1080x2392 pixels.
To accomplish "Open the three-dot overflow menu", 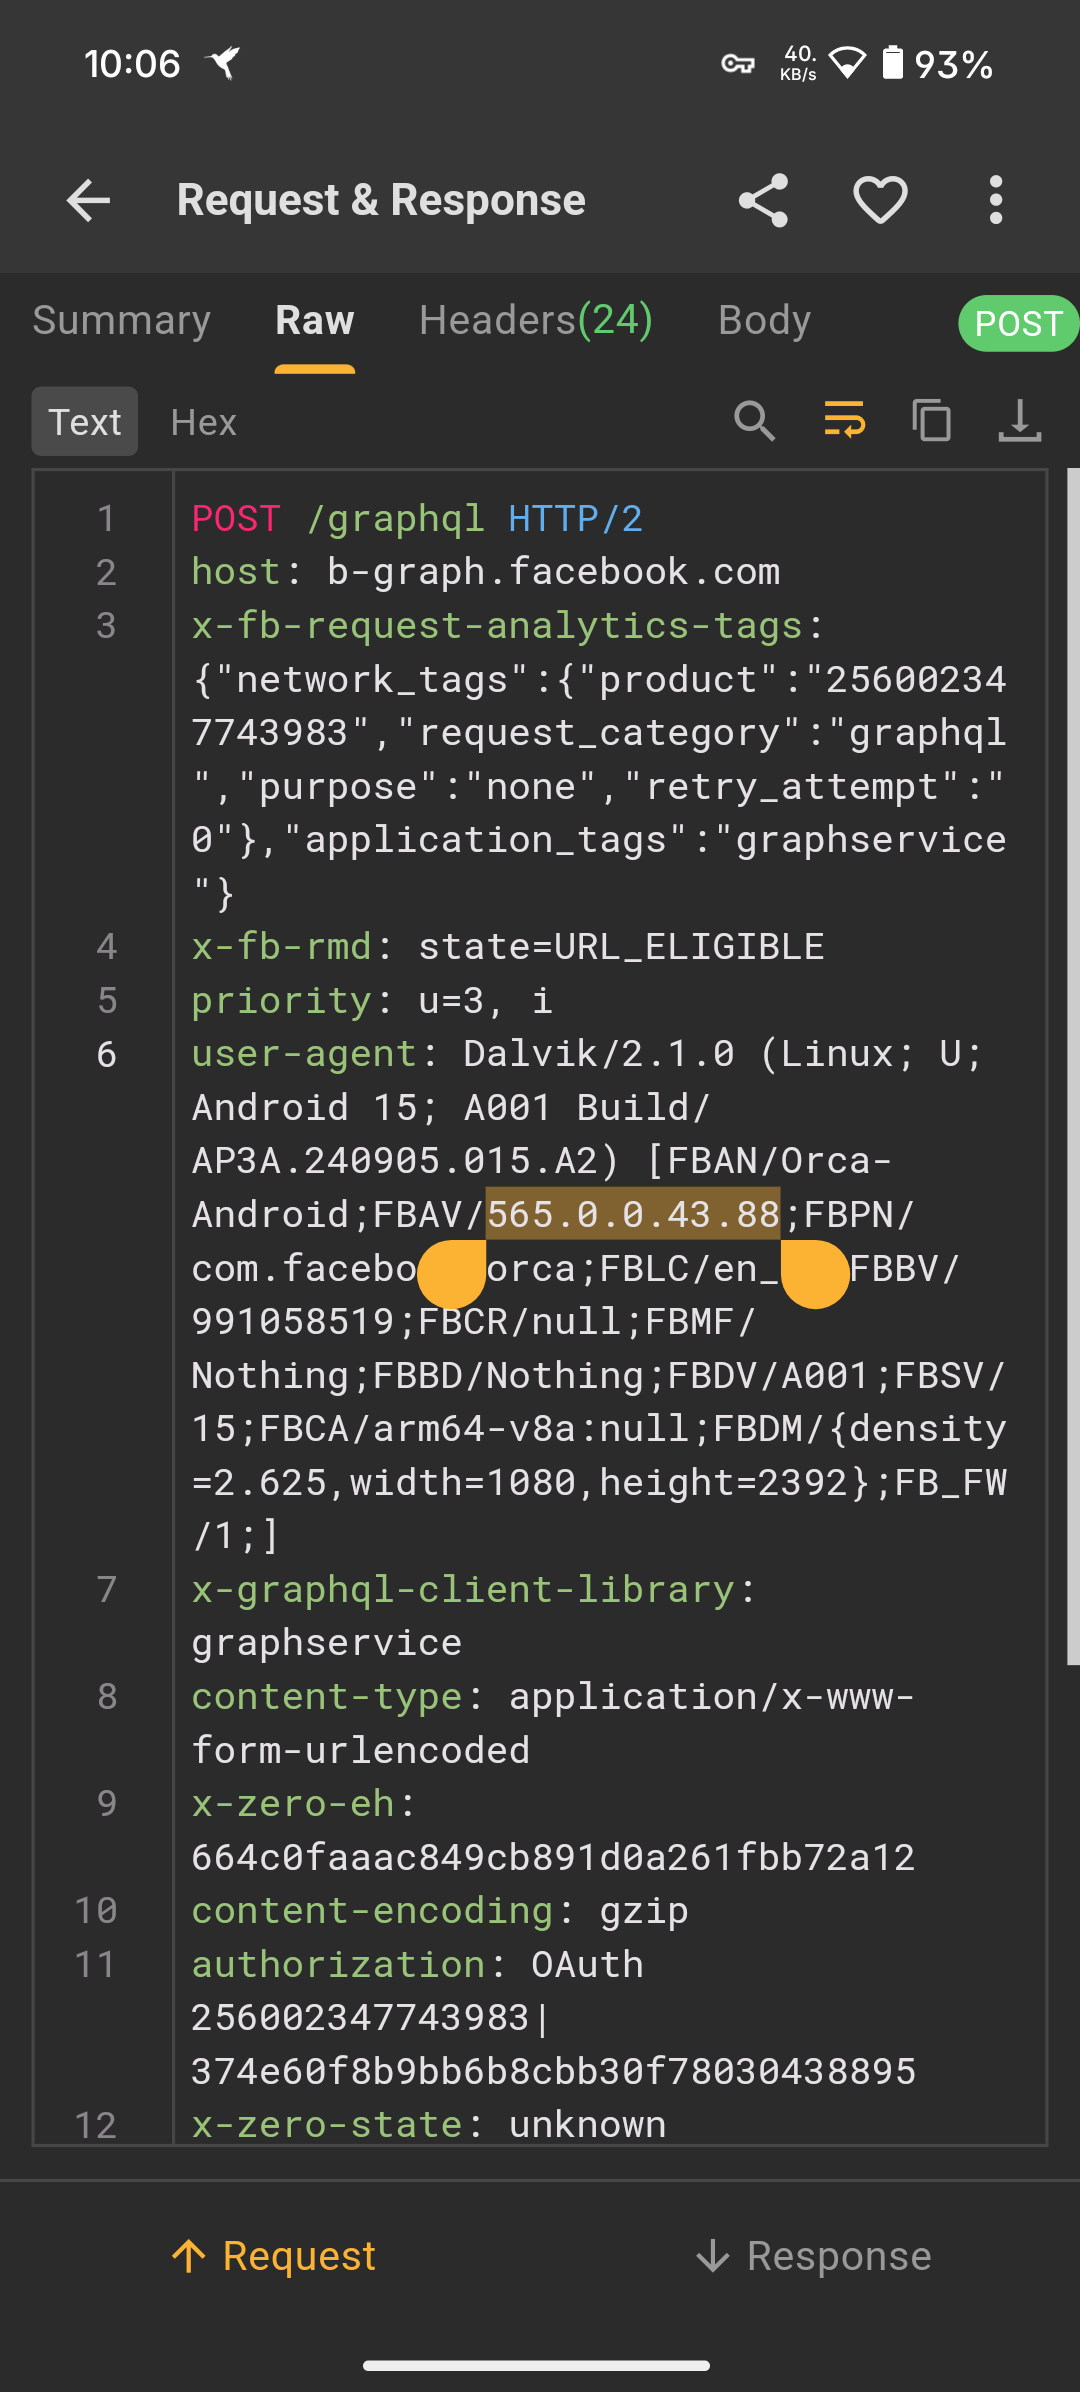I will pyautogui.click(x=995, y=200).
